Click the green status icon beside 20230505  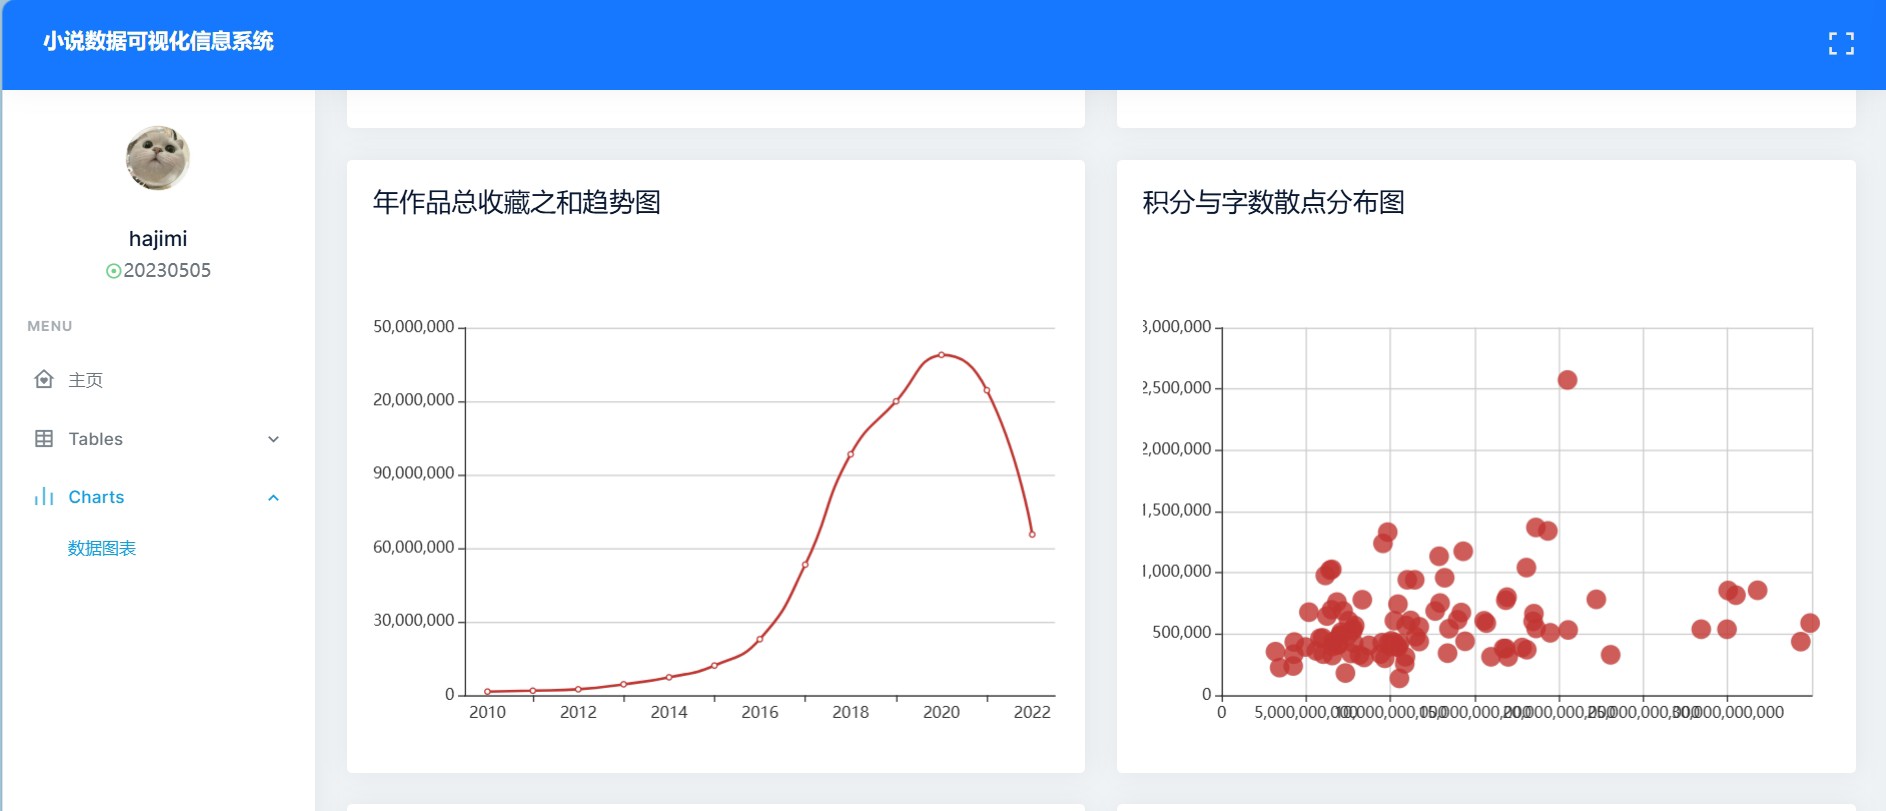113,271
